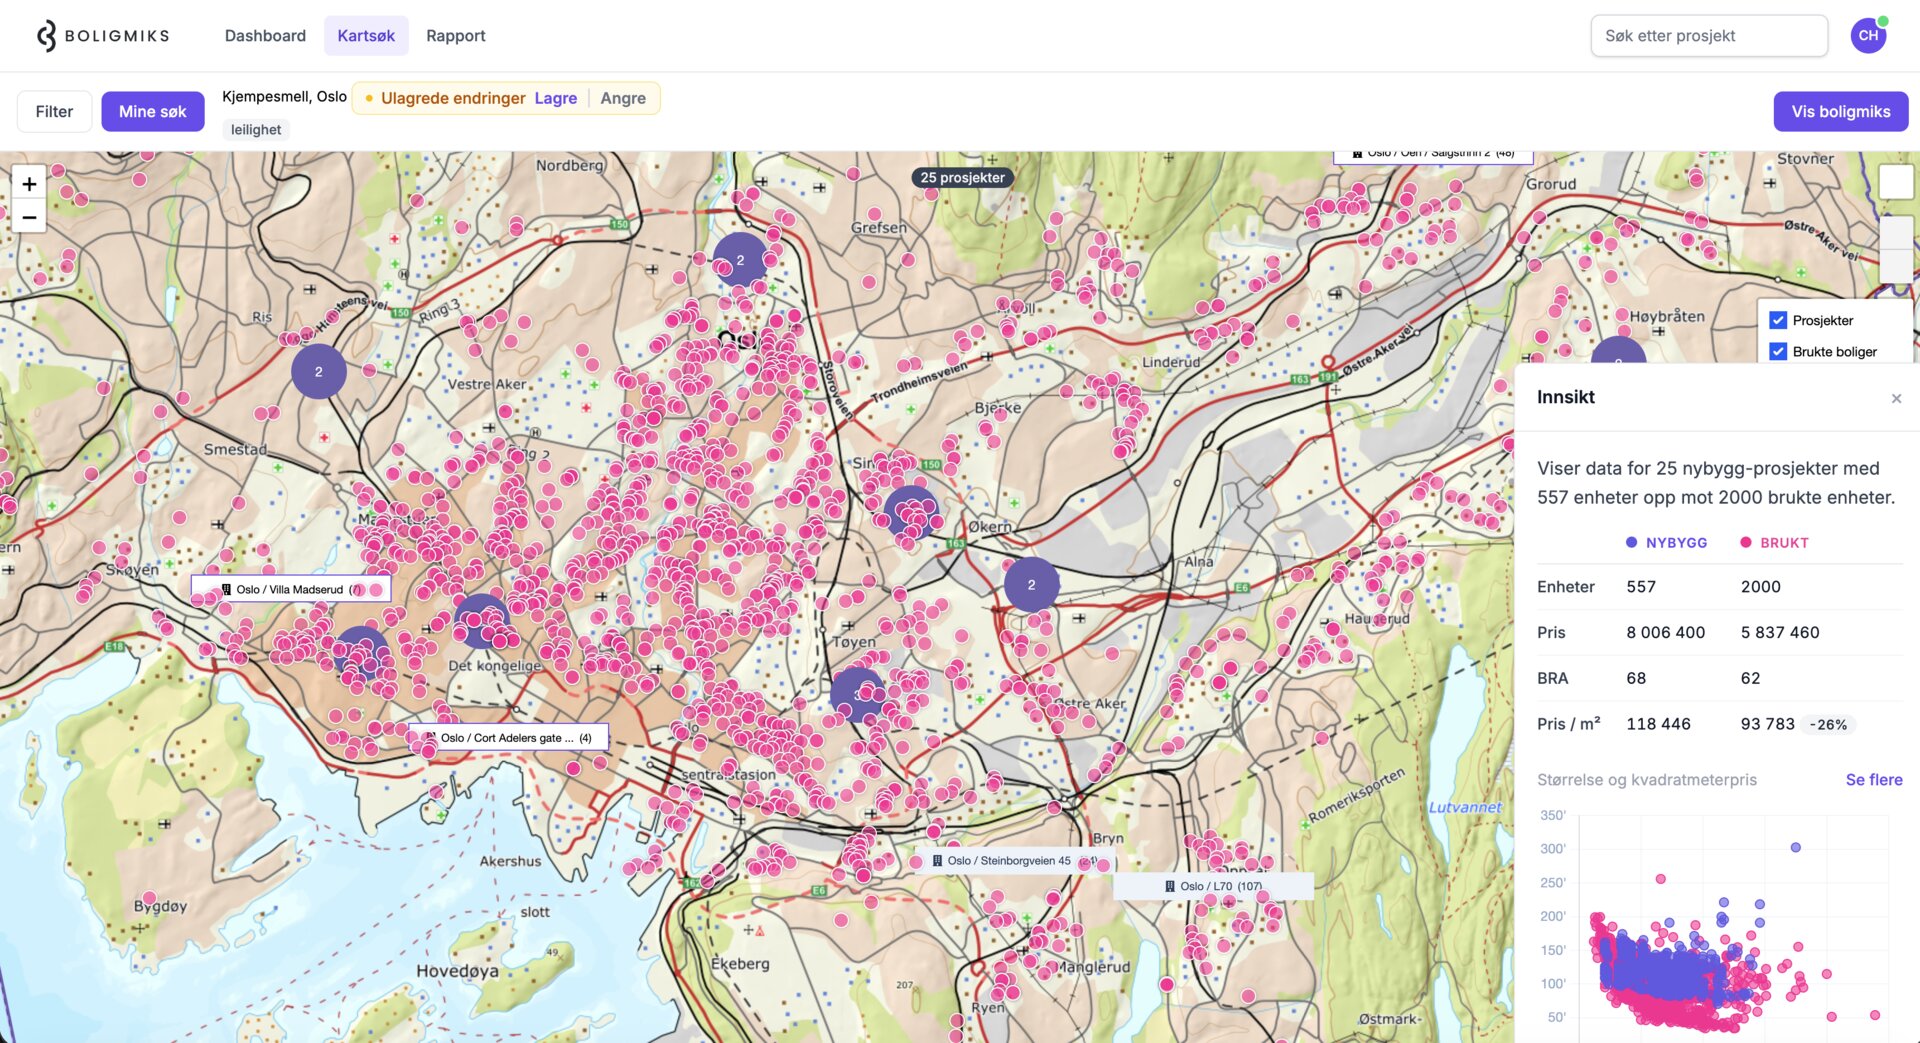Close the Innsikt panel
Image resolution: width=1920 pixels, height=1043 pixels.
pos(1896,398)
